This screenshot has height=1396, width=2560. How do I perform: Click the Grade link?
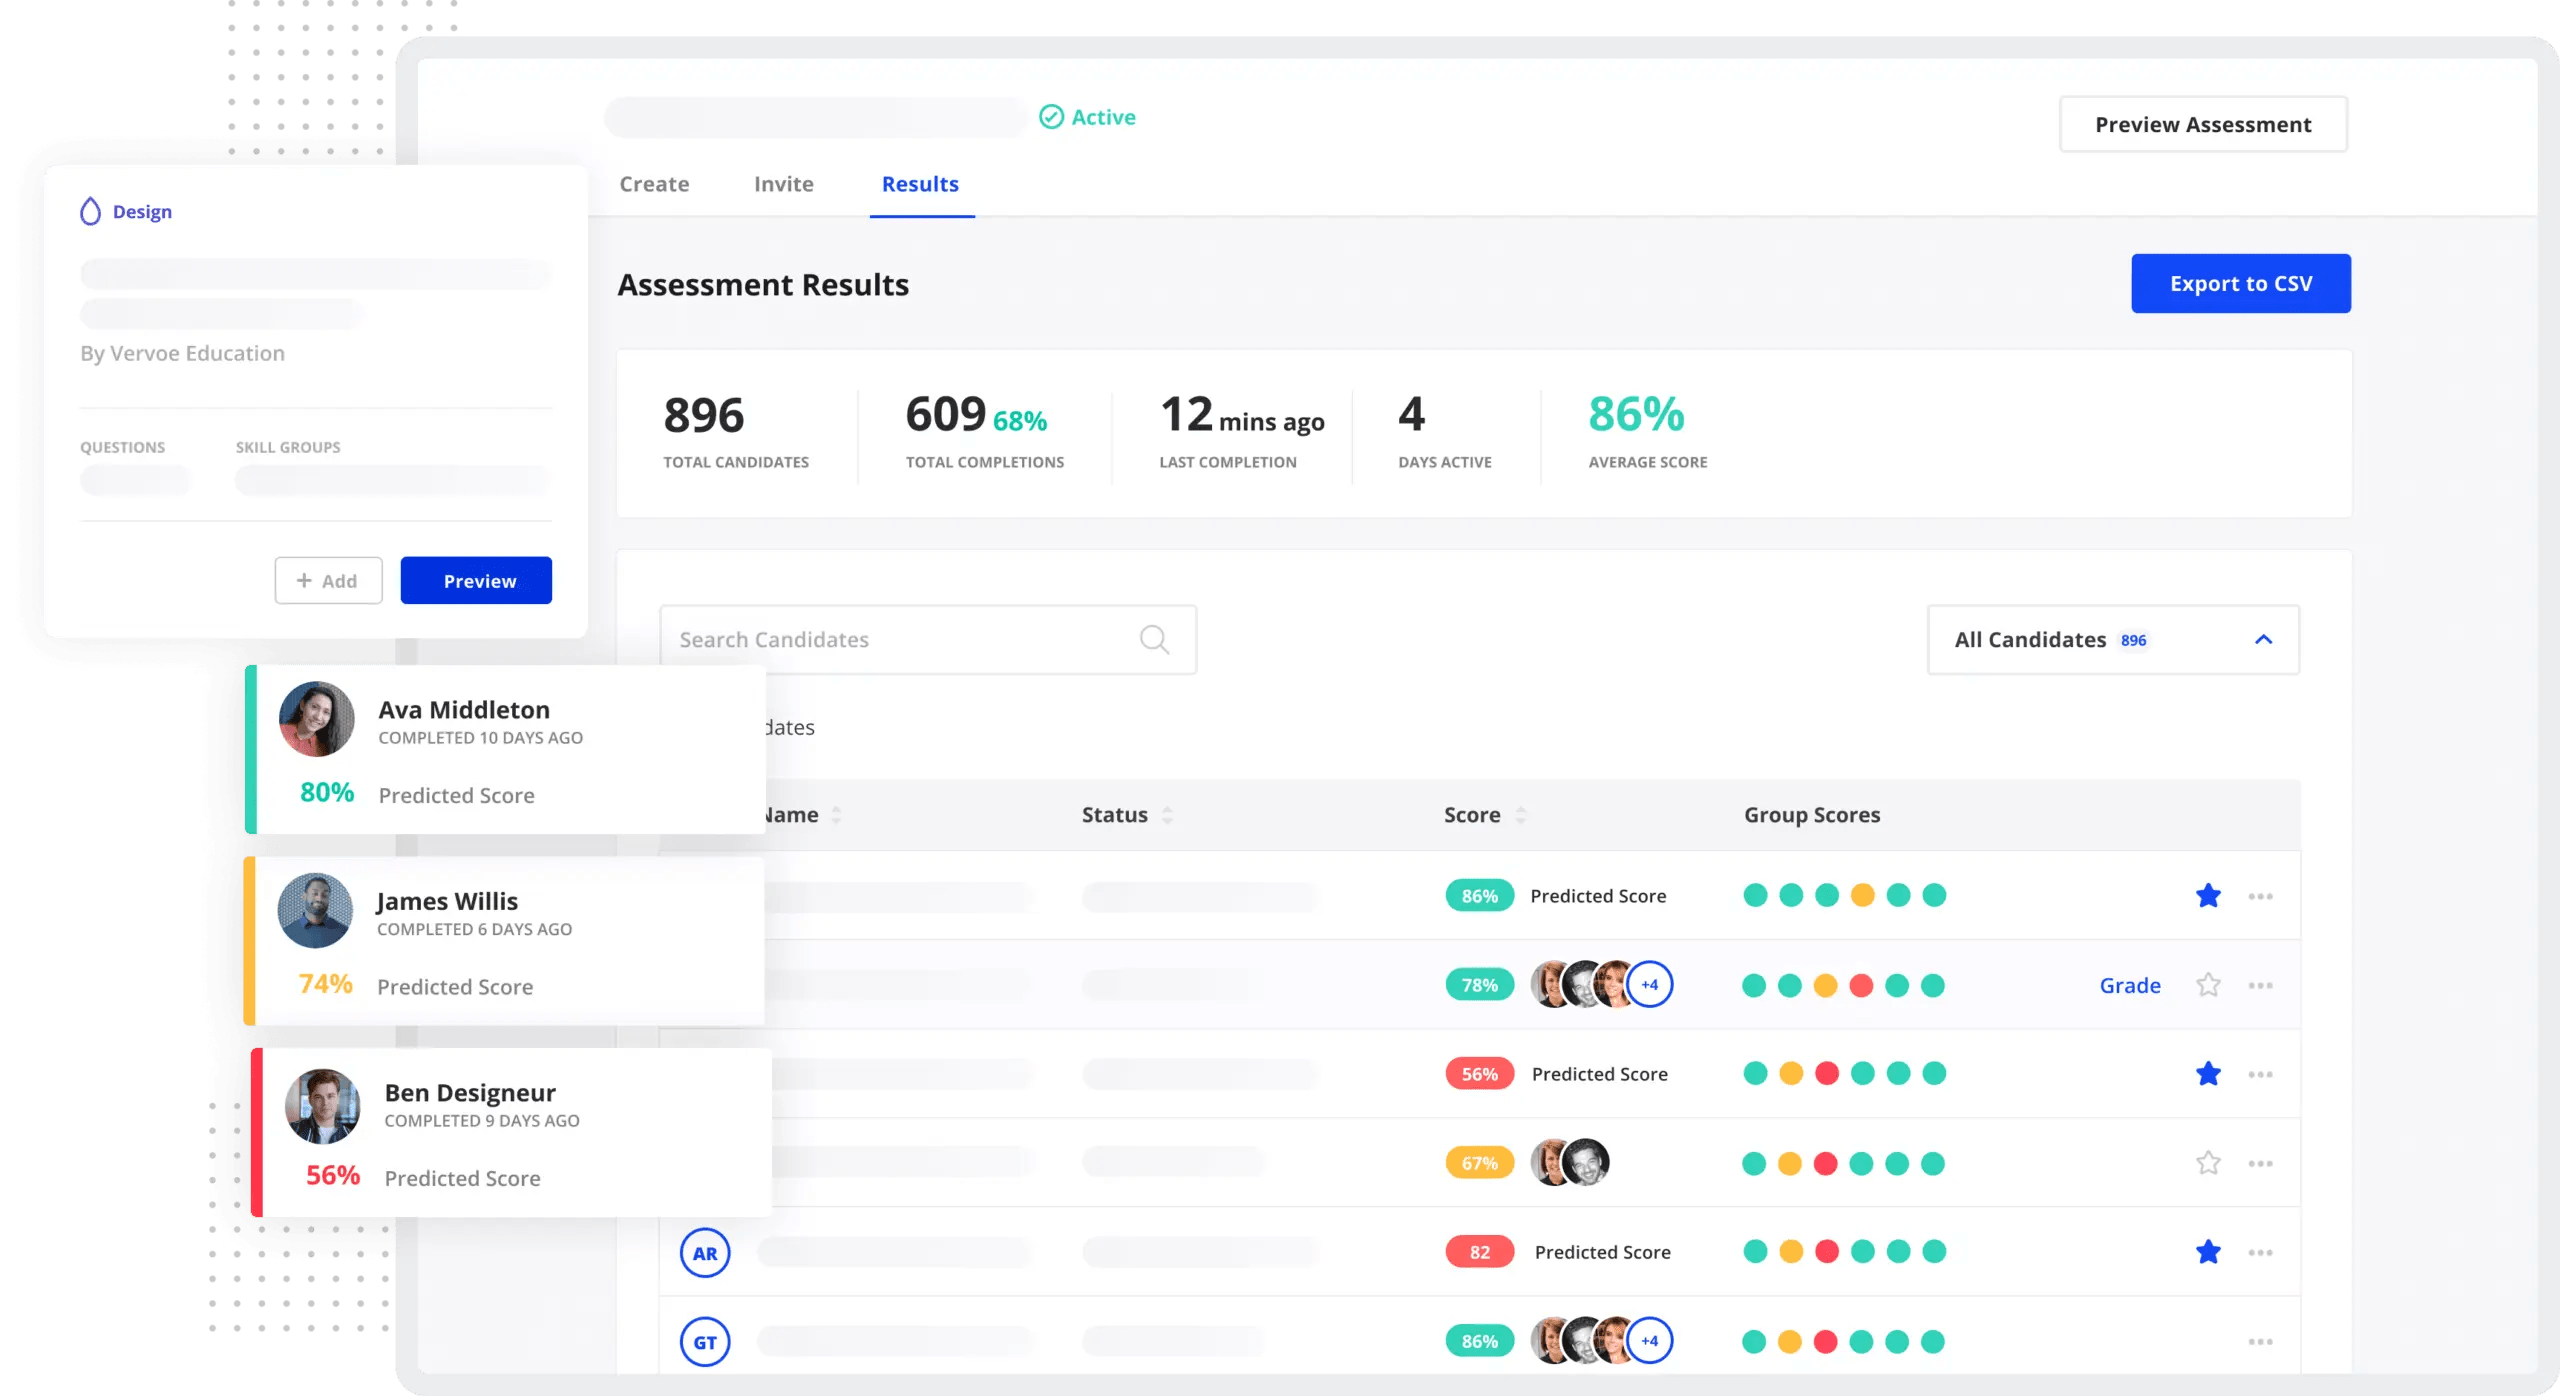click(2130, 985)
